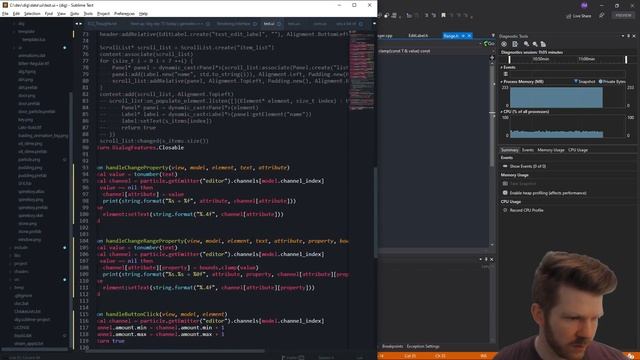Image resolution: width=640 pixels, height=360 pixels.
Task: Toggle Private Bytes legend in Process Memory
Action: pos(612,82)
